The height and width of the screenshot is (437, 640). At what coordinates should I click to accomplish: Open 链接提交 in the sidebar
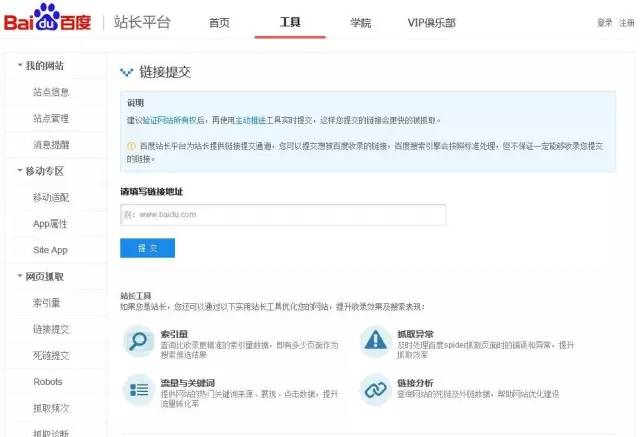51,329
